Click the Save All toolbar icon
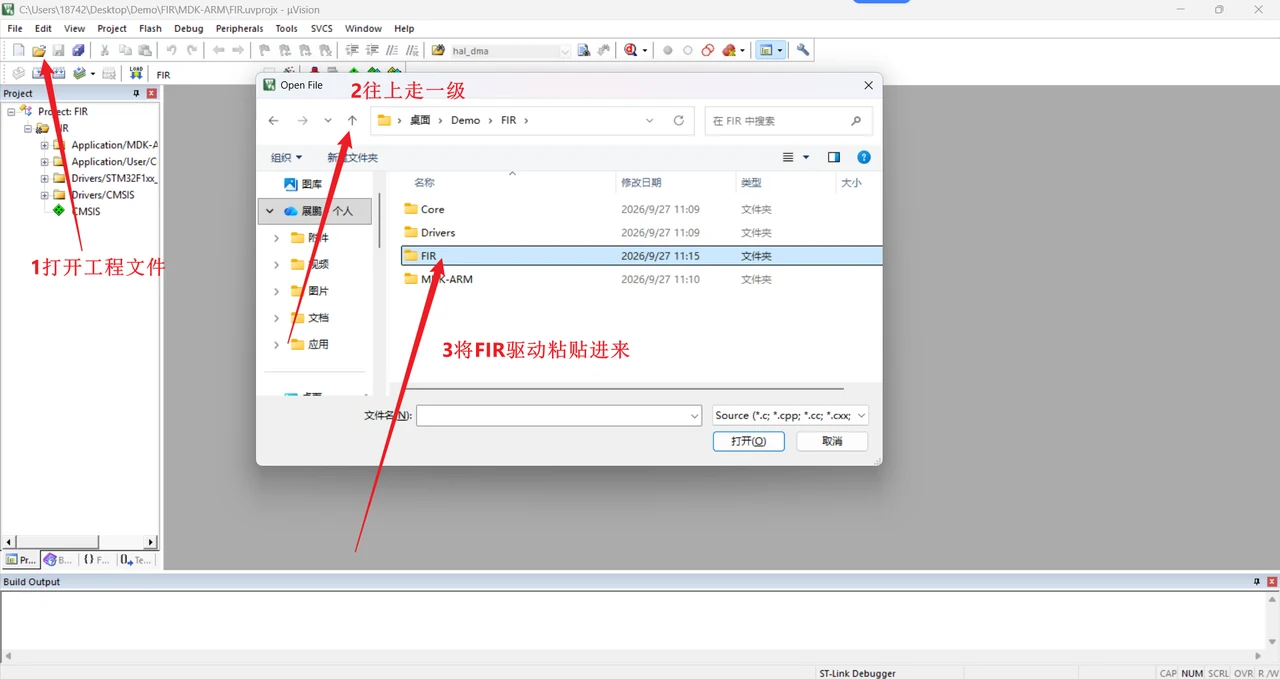The height and width of the screenshot is (679, 1280). pyautogui.click(x=78, y=50)
